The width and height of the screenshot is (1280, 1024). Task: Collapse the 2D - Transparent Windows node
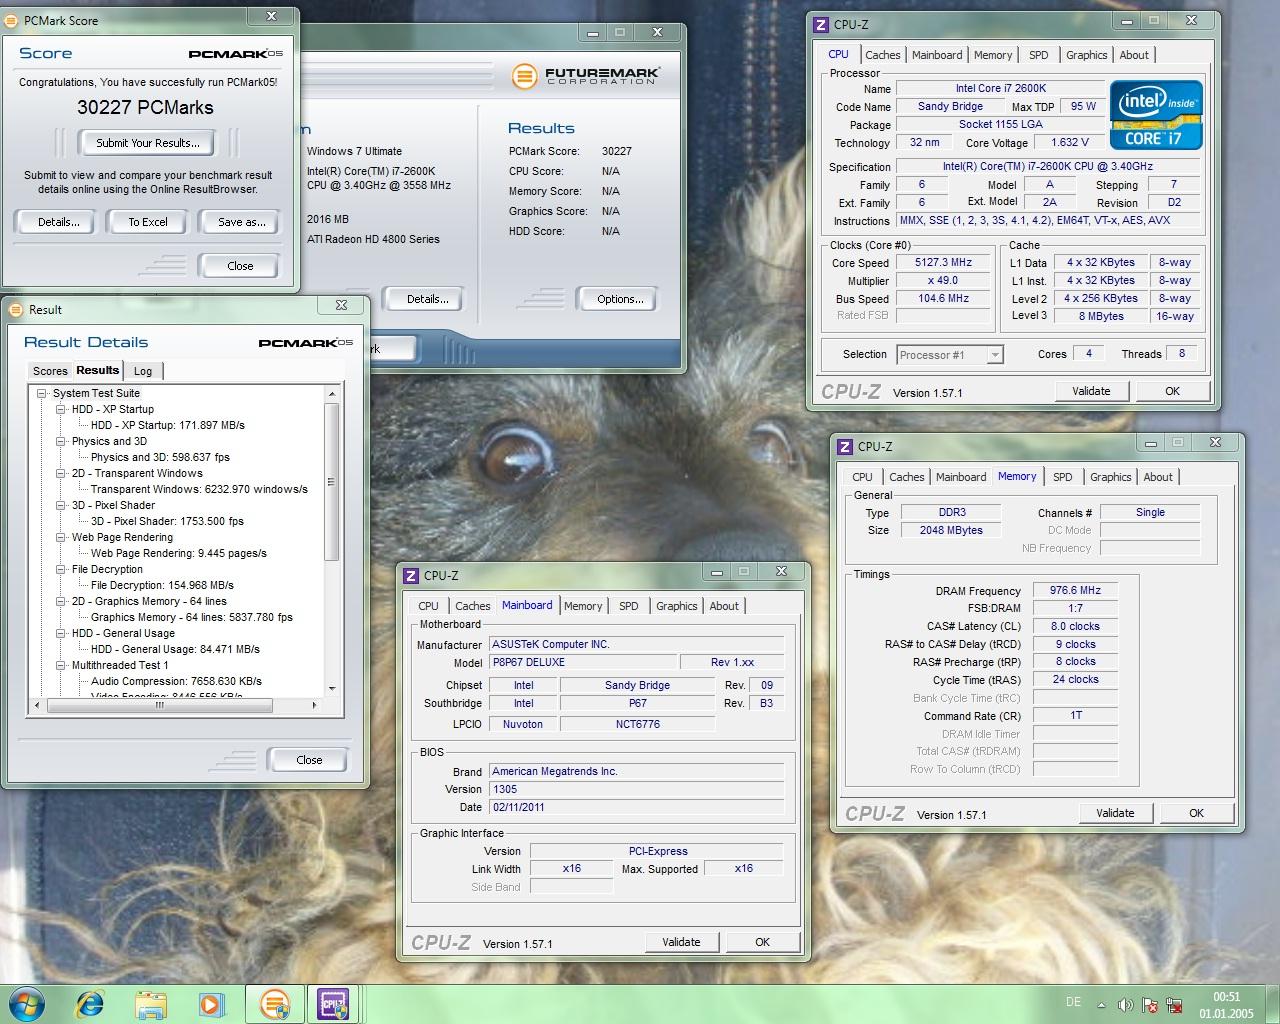[61, 473]
